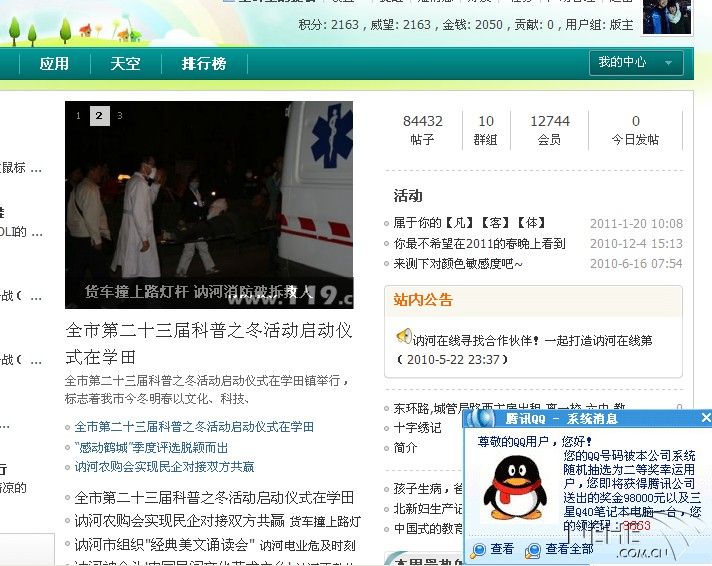The image size is (712, 566).
Task: Open the 应用 navigation tab
Action: pos(54,63)
